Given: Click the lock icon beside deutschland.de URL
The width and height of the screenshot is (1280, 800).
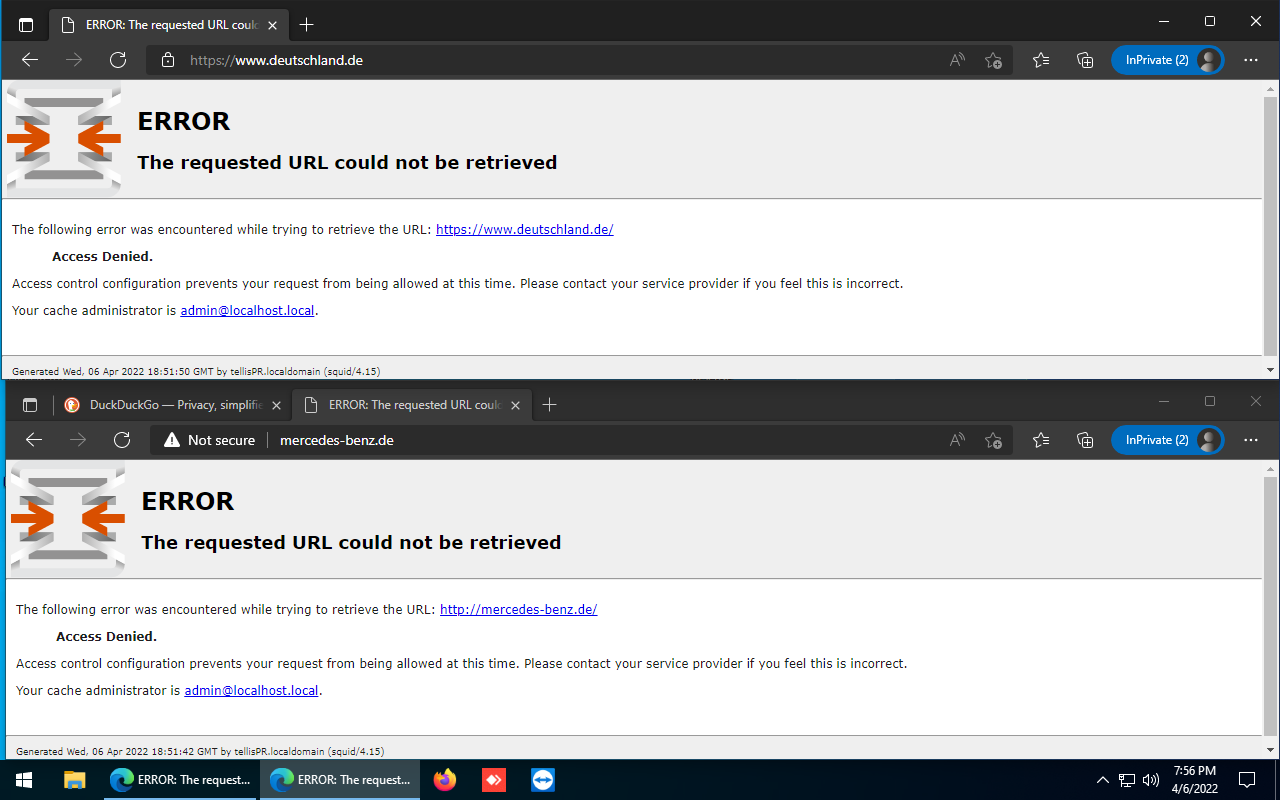Looking at the screenshot, I should click(x=167, y=60).
